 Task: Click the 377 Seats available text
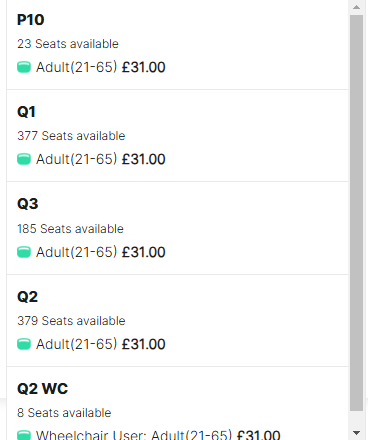click(x=71, y=136)
